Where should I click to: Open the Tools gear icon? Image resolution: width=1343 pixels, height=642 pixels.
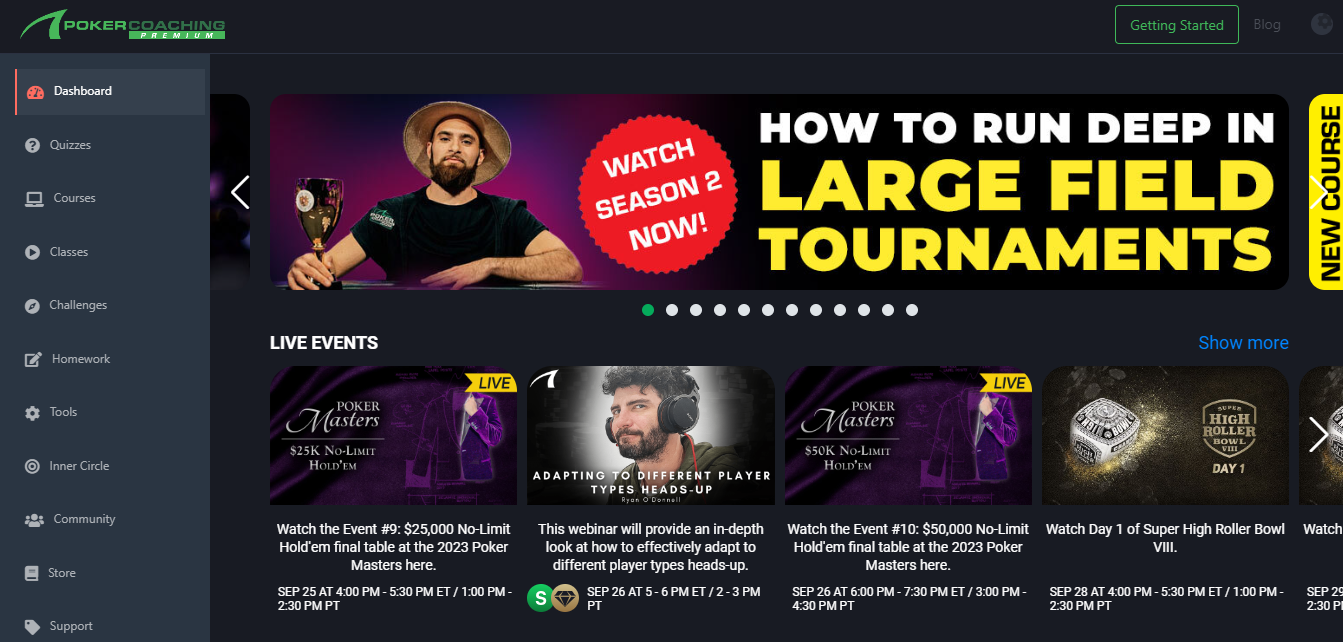tap(32, 413)
